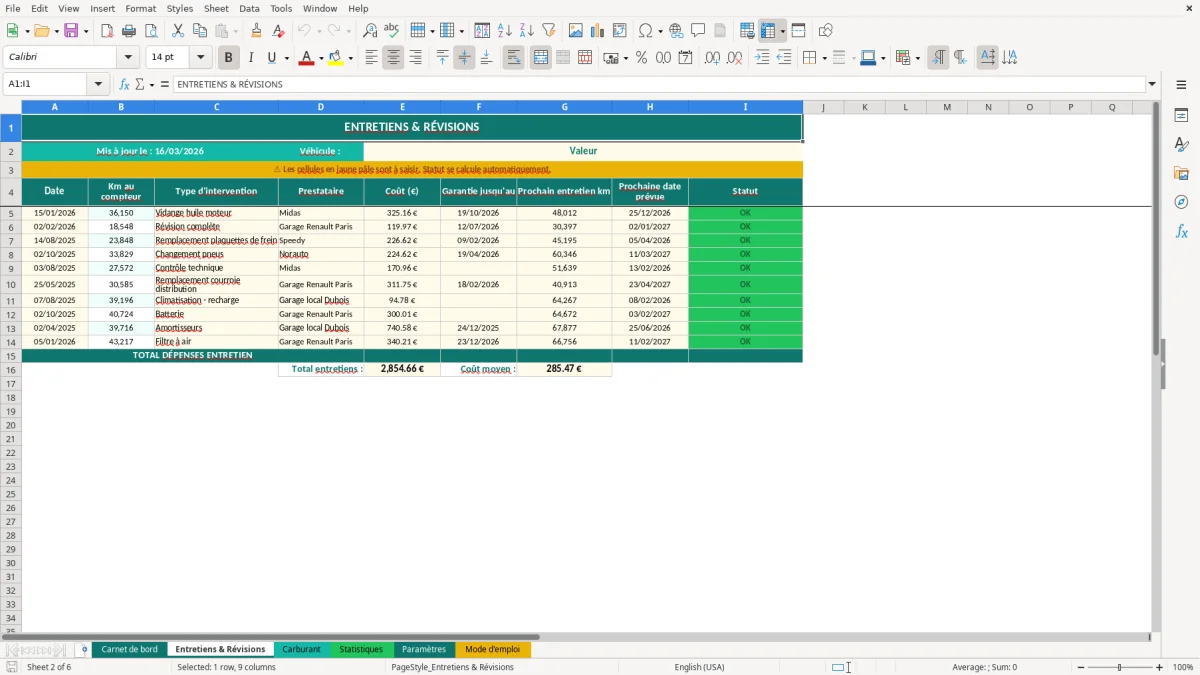Image resolution: width=1200 pixels, height=675 pixels.
Task: Click the Sort Ascending icon
Action: [x=505, y=31]
